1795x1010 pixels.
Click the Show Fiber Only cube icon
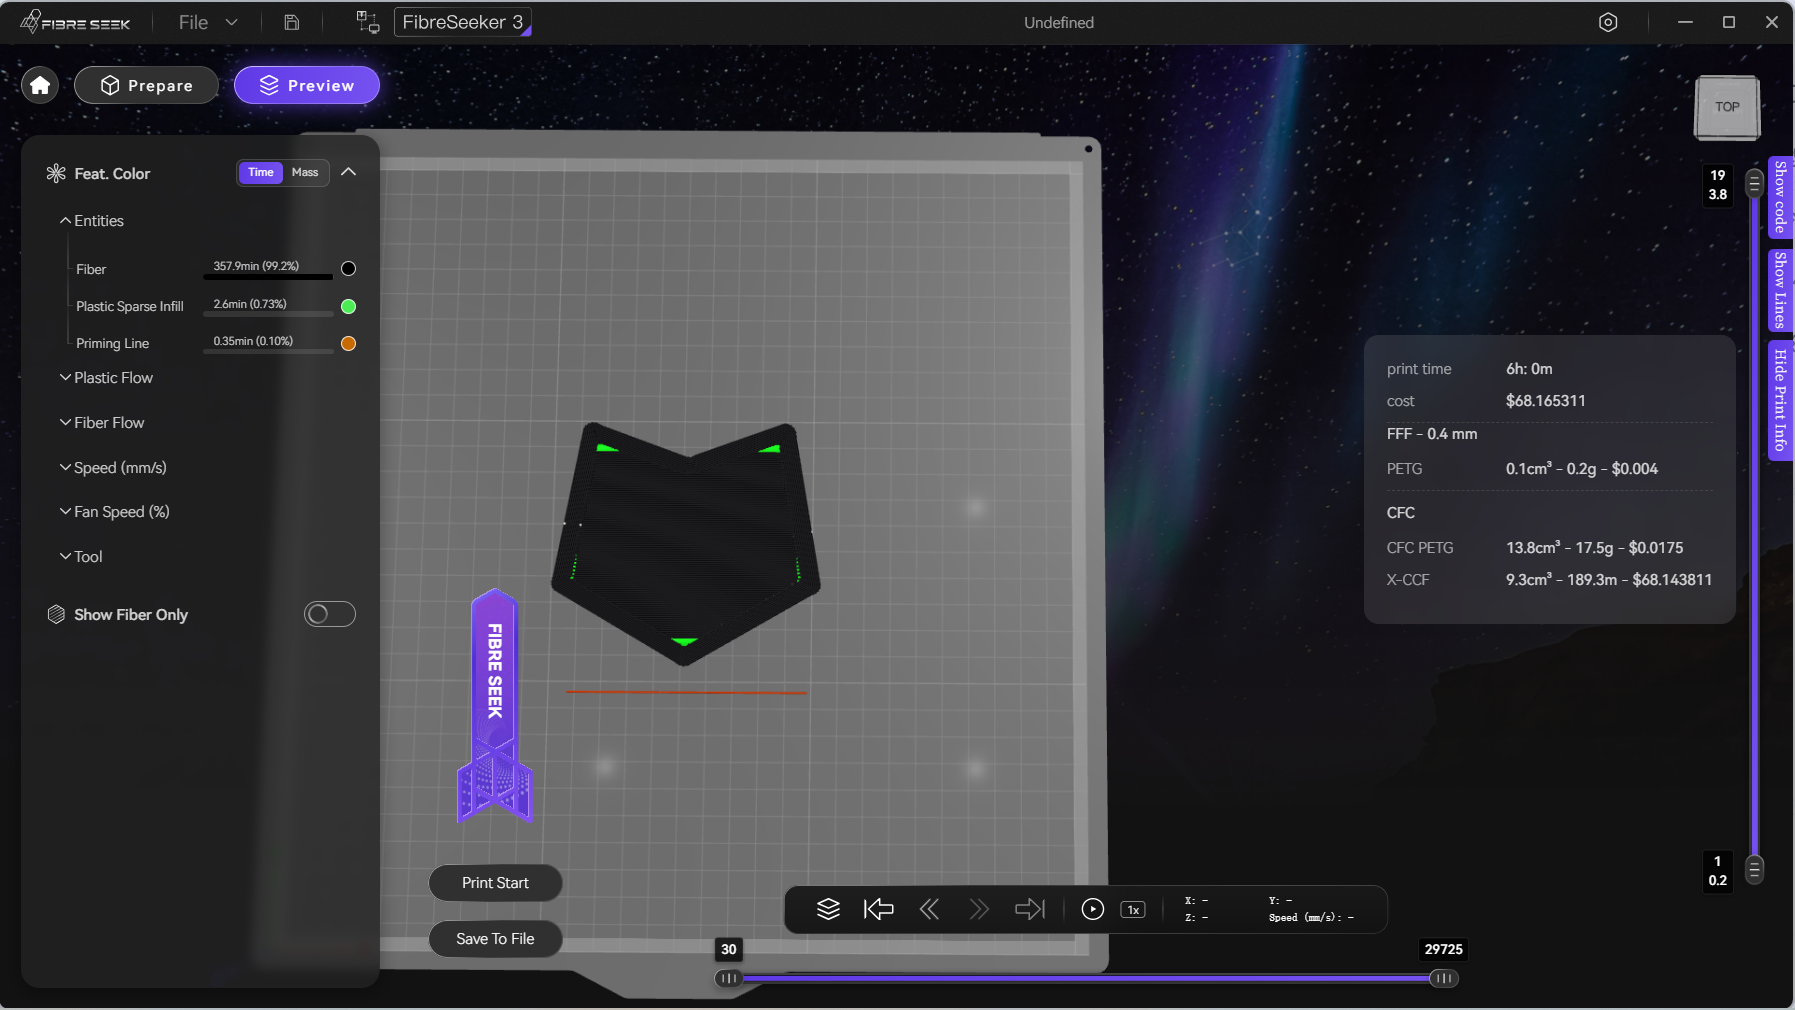[56, 614]
